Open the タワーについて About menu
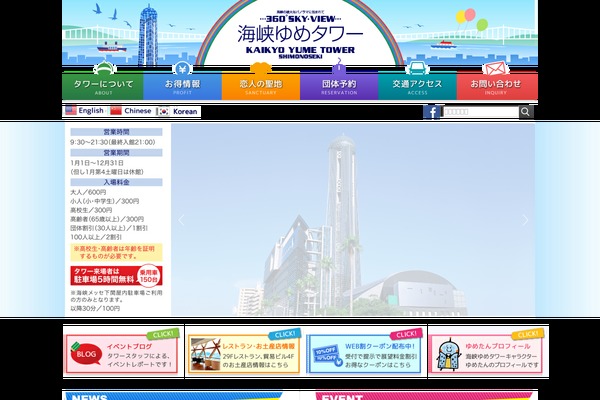The width and height of the screenshot is (600, 400). tap(103, 86)
